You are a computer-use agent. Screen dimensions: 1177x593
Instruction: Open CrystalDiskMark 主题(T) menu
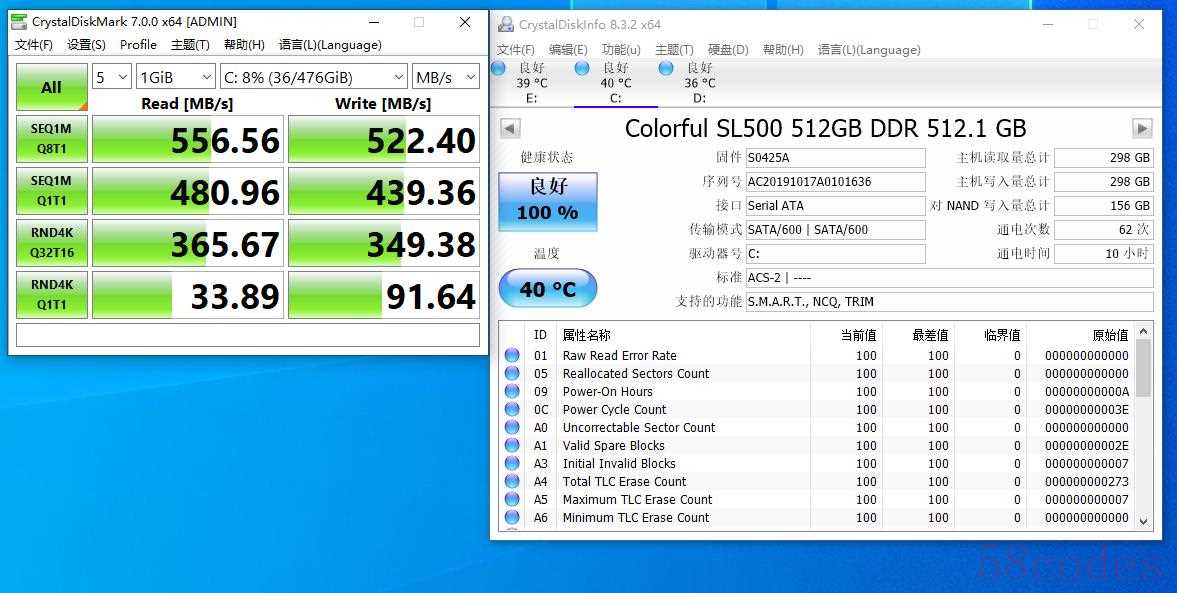click(x=190, y=45)
